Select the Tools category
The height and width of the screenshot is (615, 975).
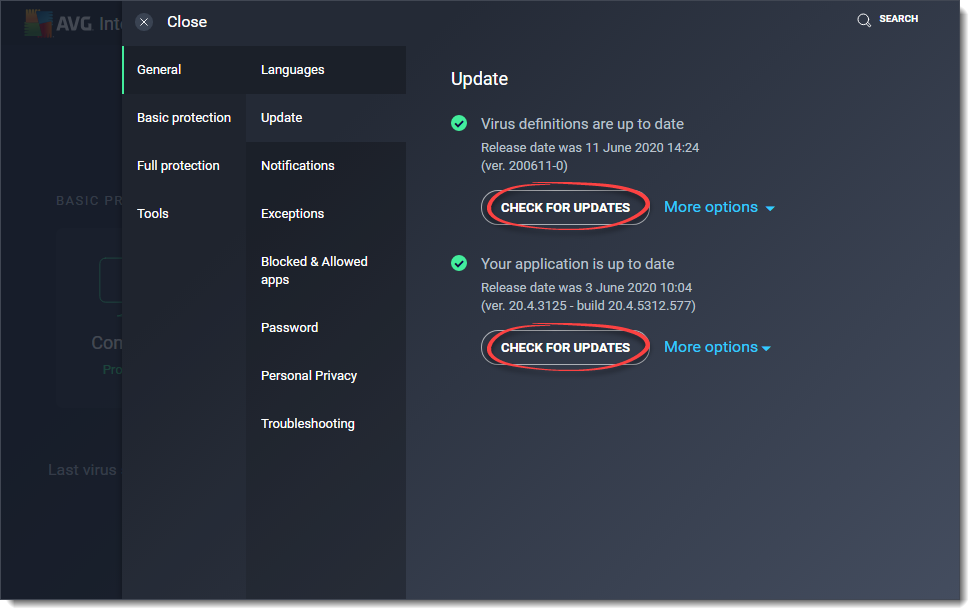point(152,213)
